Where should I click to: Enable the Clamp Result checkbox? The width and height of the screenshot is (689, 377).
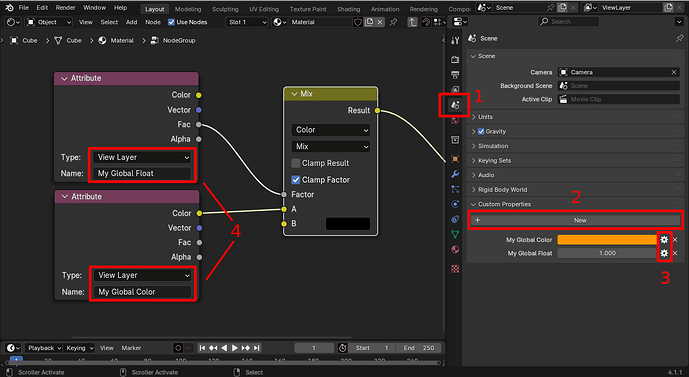[x=296, y=163]
